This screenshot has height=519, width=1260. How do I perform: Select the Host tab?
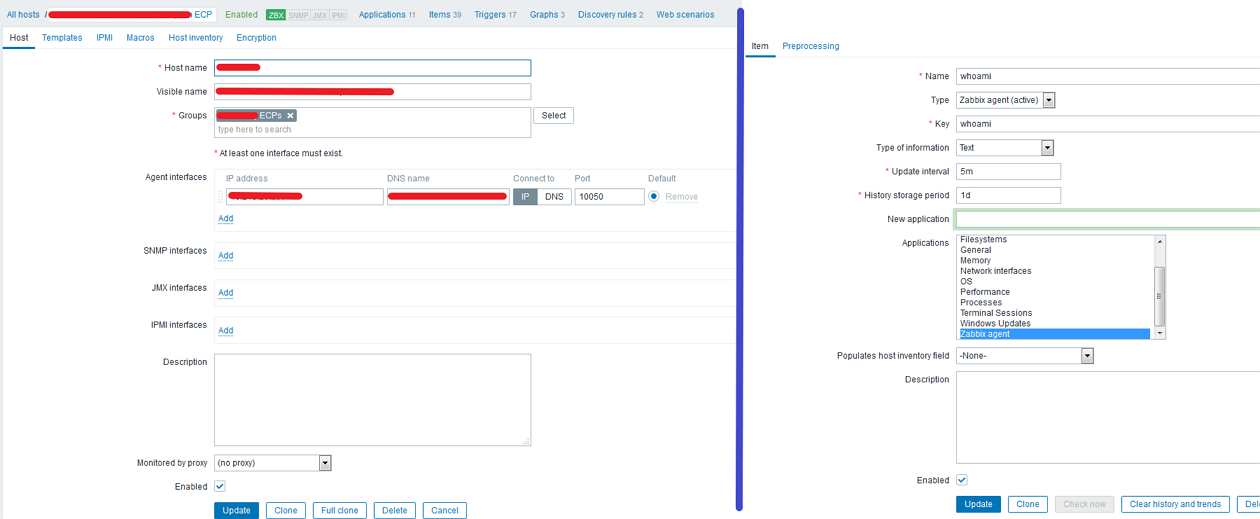point(19,38)
